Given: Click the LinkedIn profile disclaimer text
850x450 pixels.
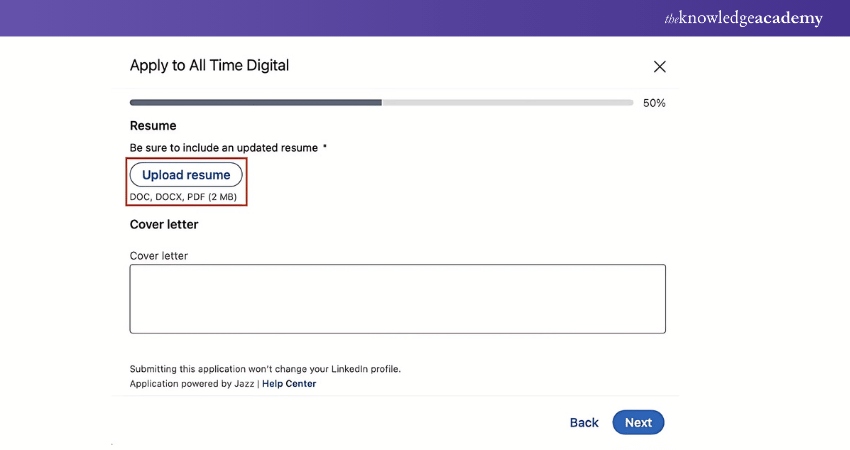Looking at the screenshot, I should pyautogui.click(x=265, y=369).
